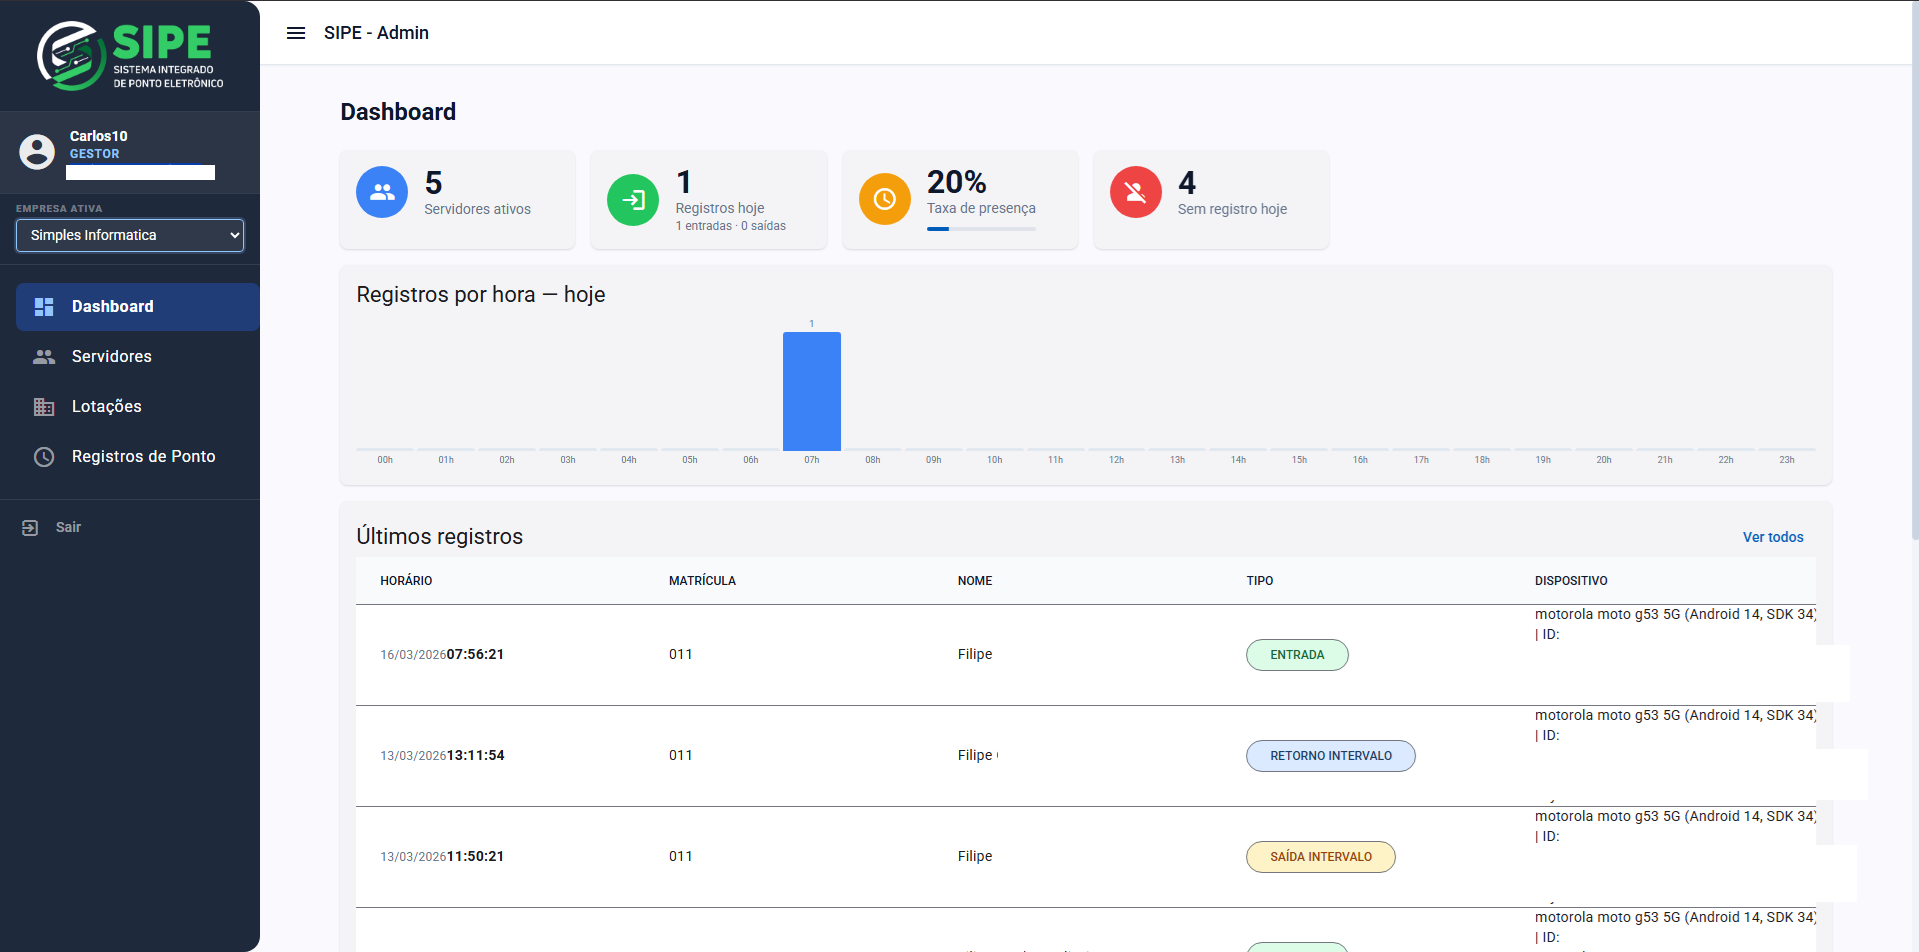Screen dimensions: 1919x952
Task: Open Registros de Ponto page
Action: click(x=138, y=457)
